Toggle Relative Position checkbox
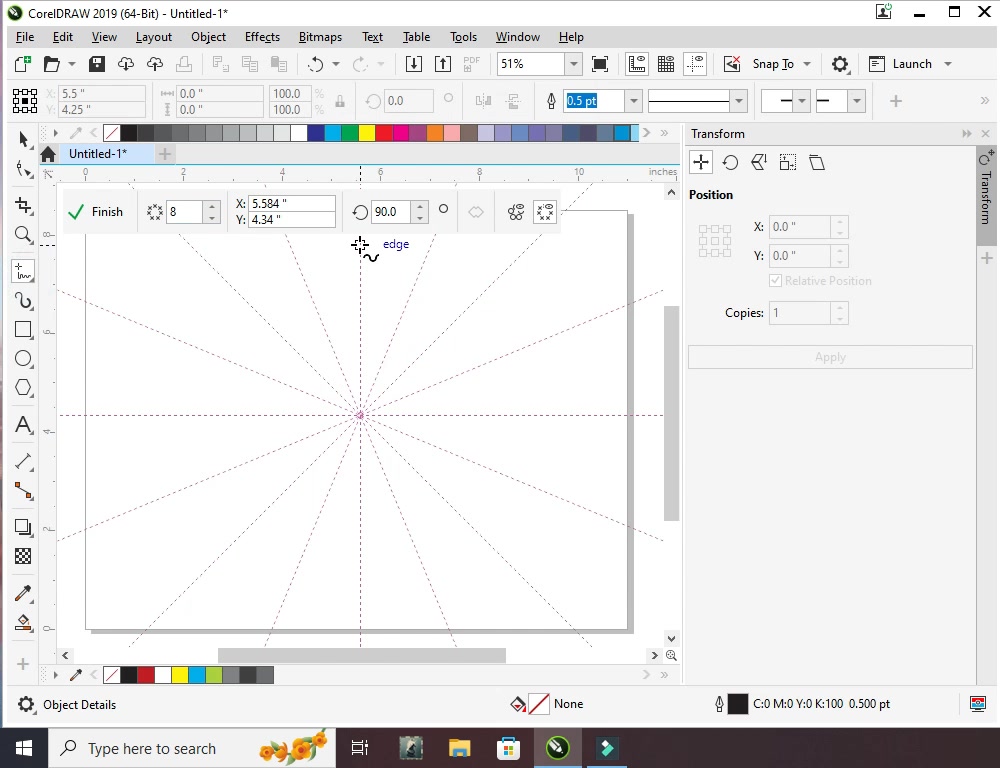 pyautogui.click(x=776, y=281)
